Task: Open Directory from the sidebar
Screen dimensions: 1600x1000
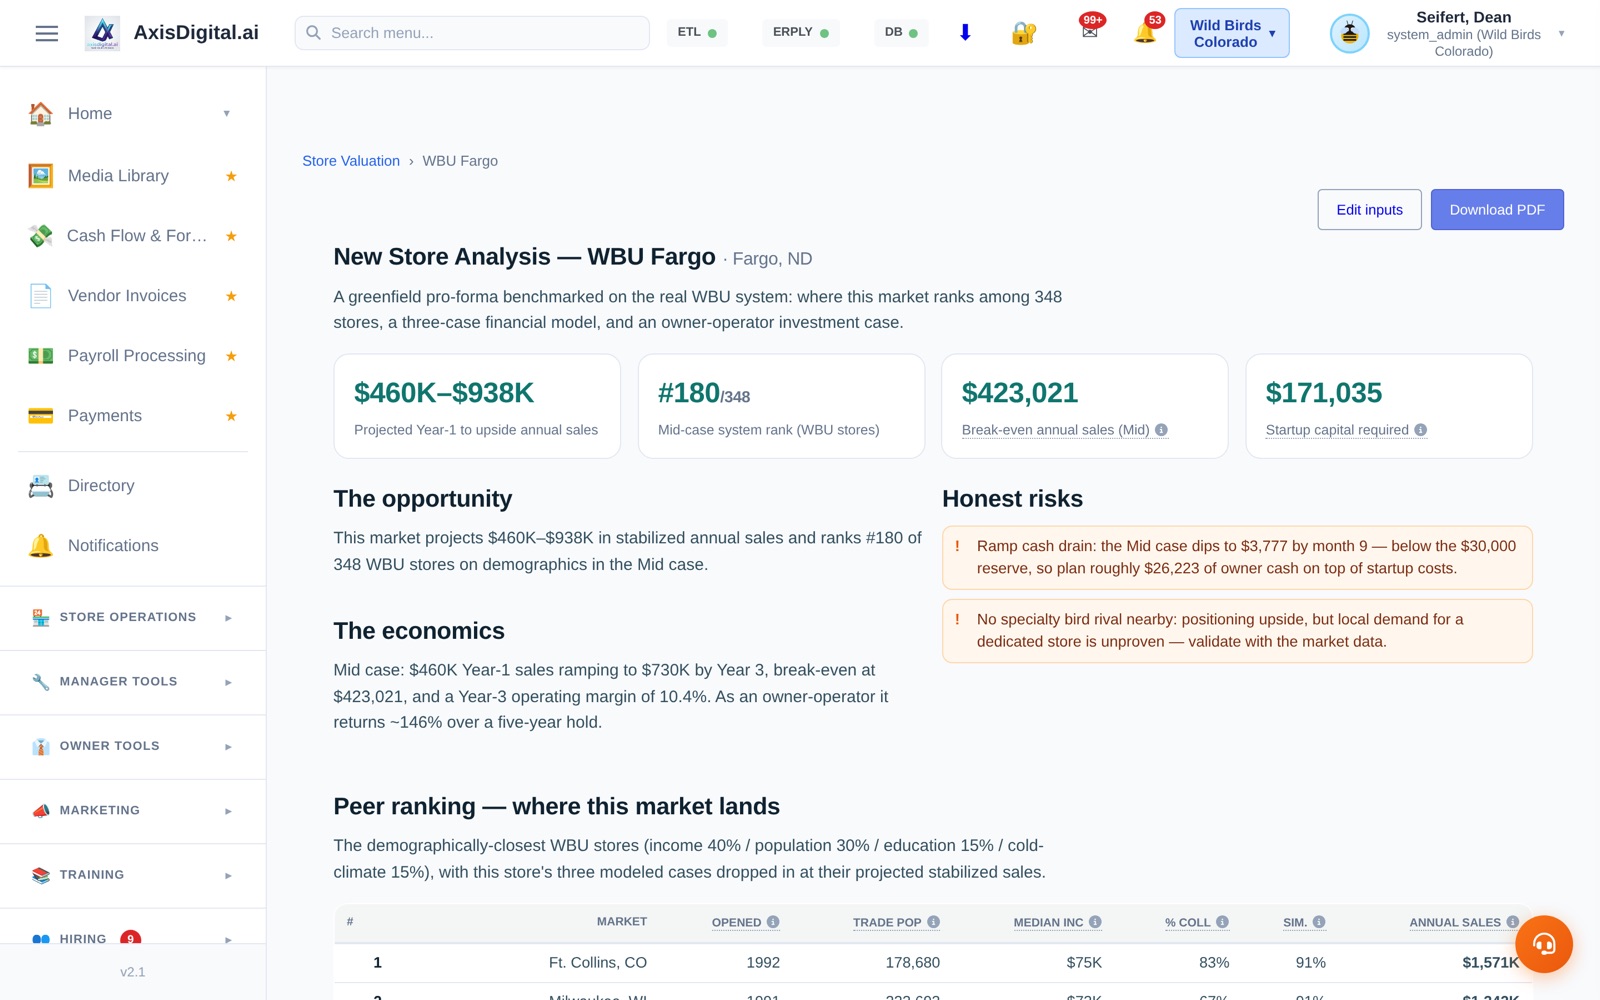Action: click(101, 486)
